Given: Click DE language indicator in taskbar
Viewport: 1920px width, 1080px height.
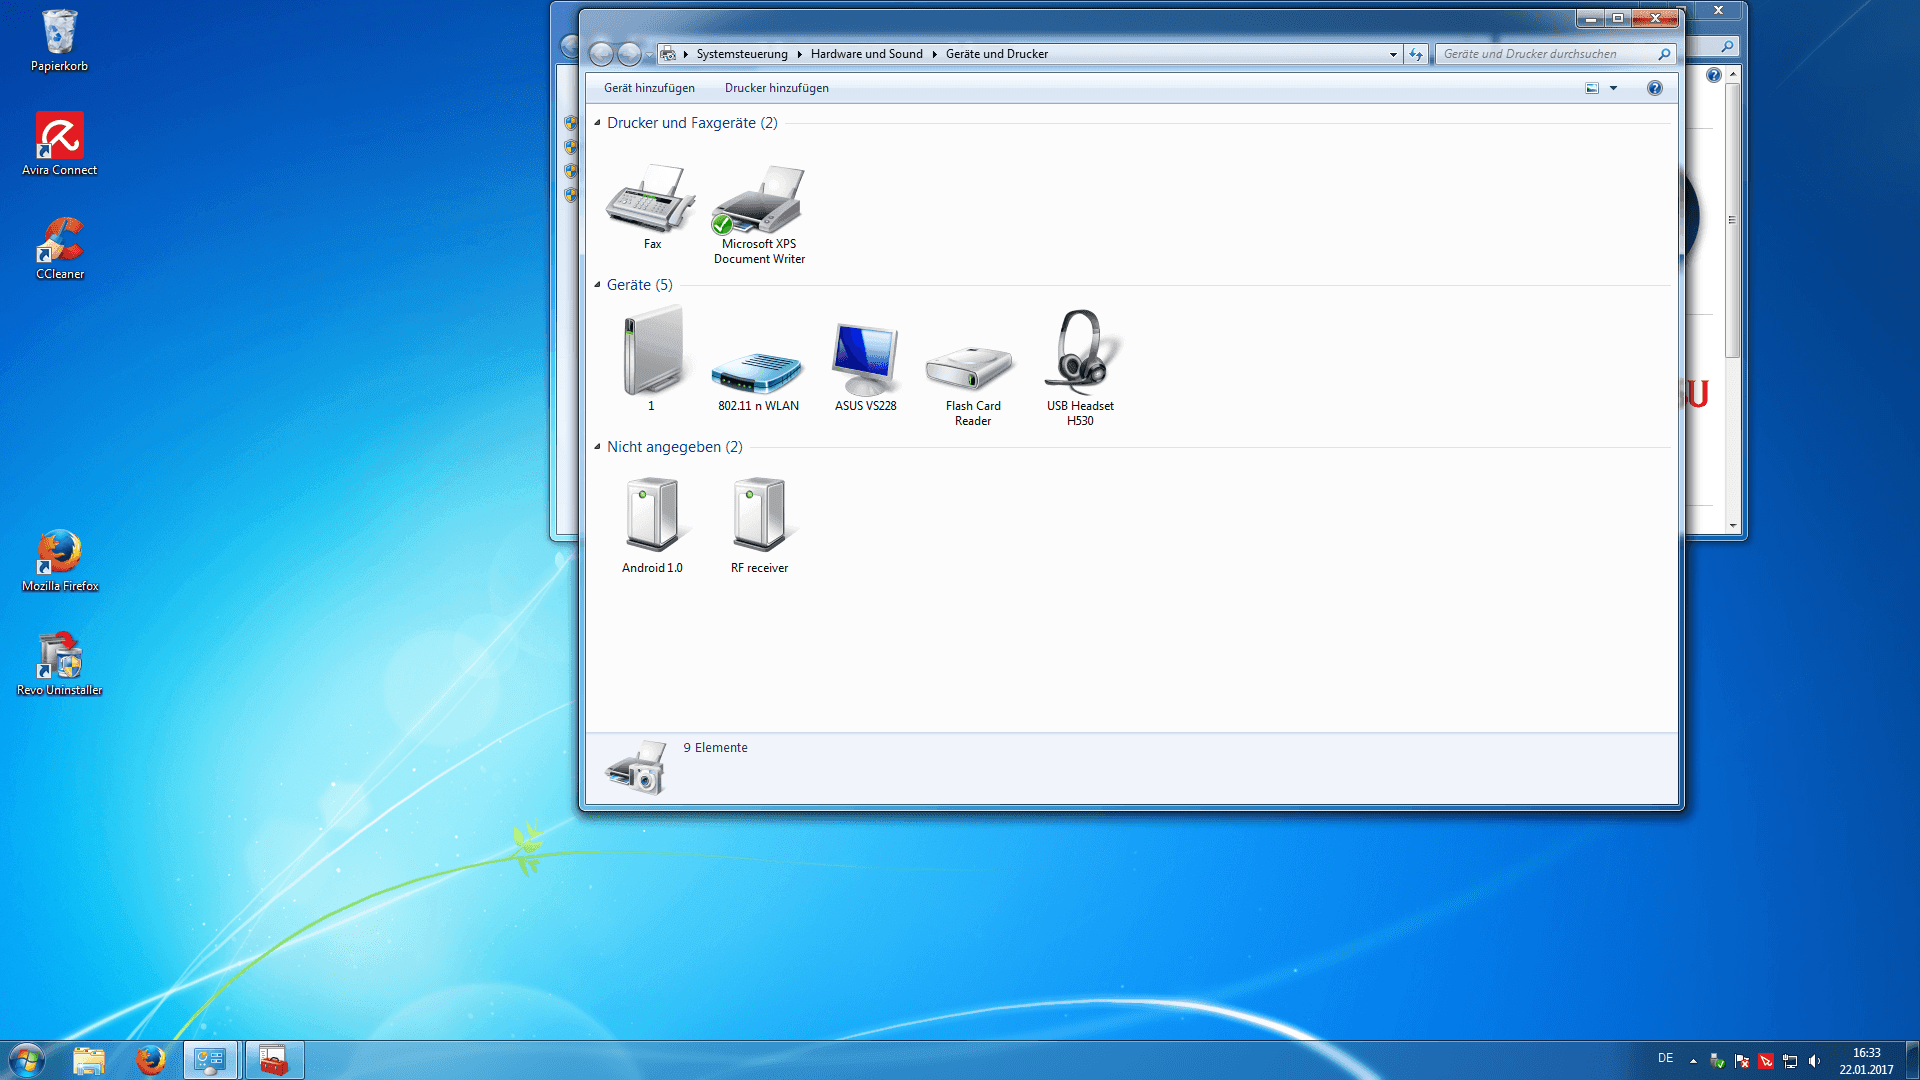Looking at the screenshot, I should (x=1665, y=1058).
